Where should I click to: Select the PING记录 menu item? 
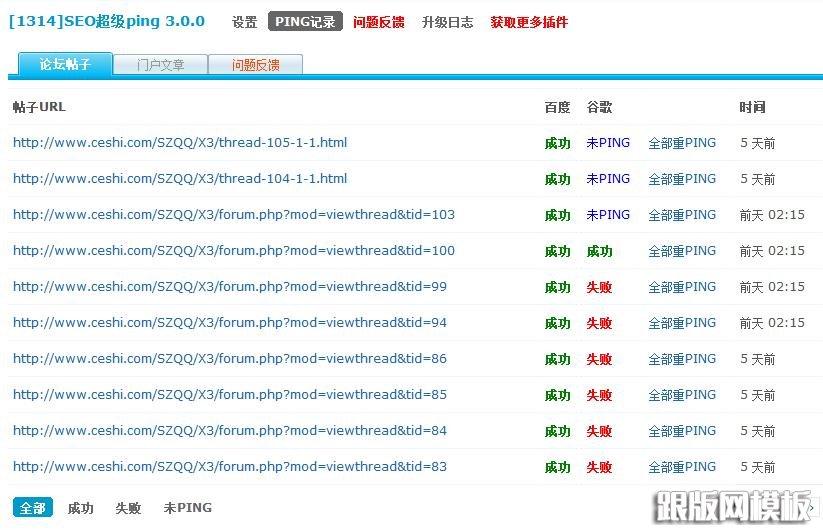(x=305, y=22)
